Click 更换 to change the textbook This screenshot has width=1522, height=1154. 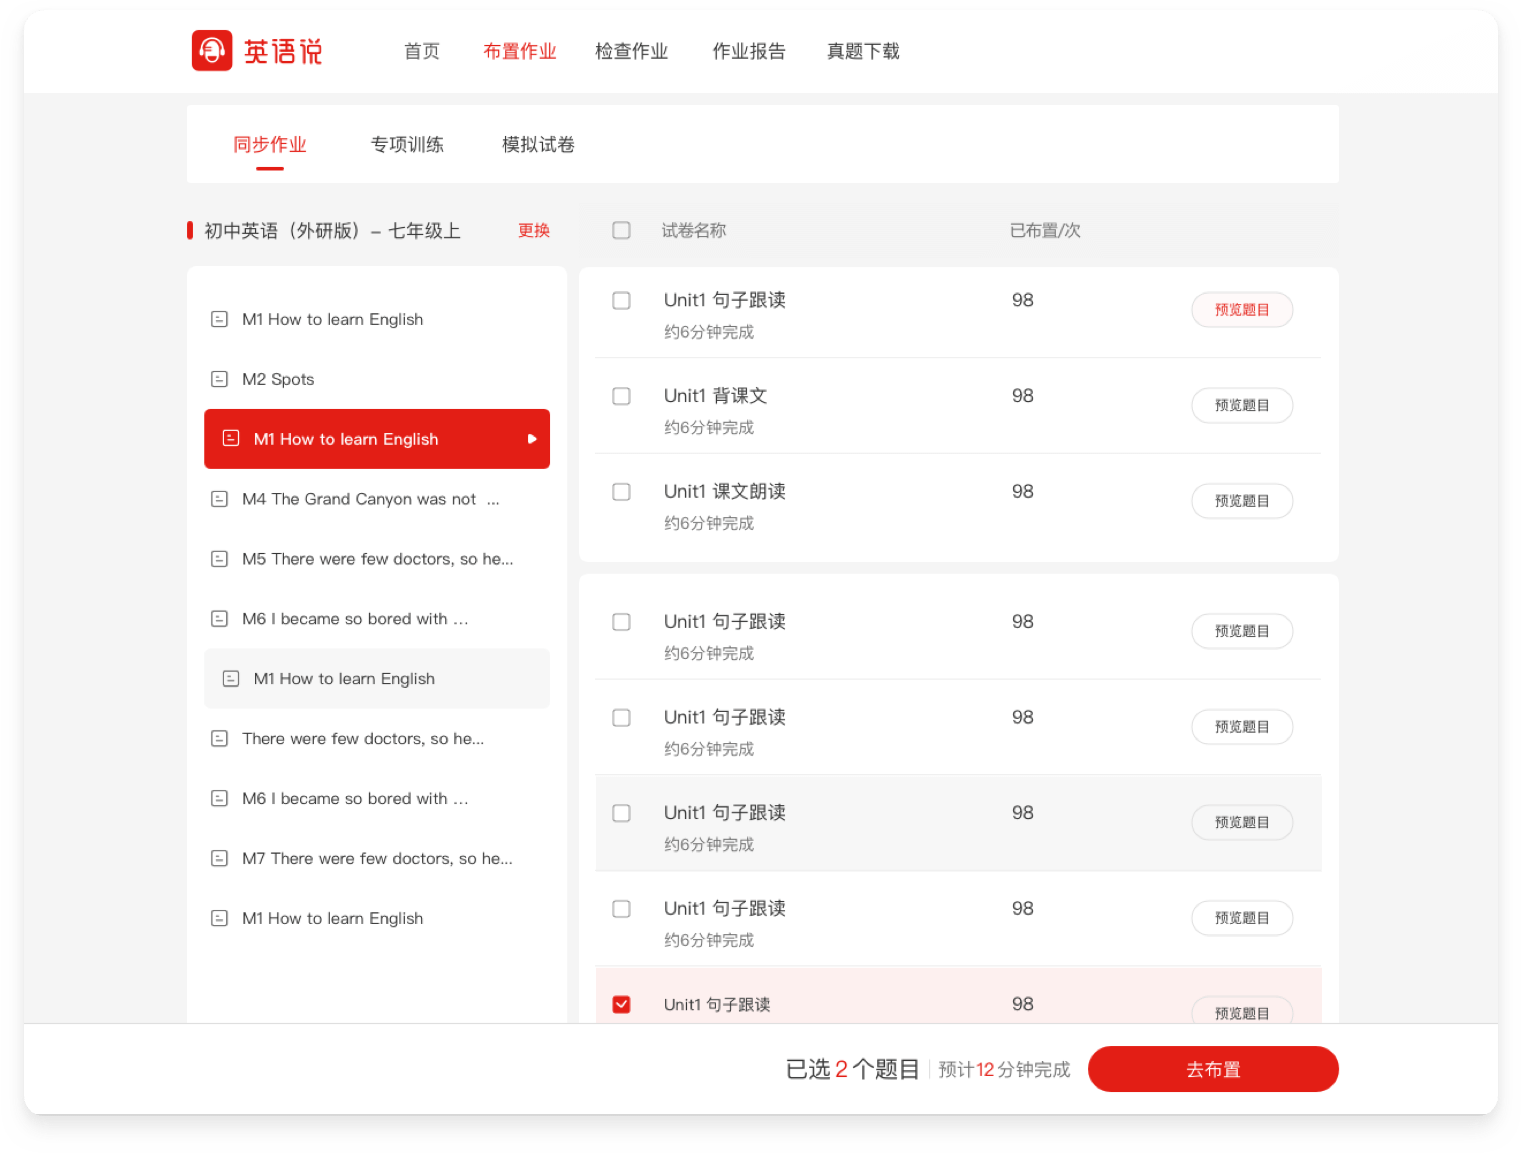tap(534, 231)
